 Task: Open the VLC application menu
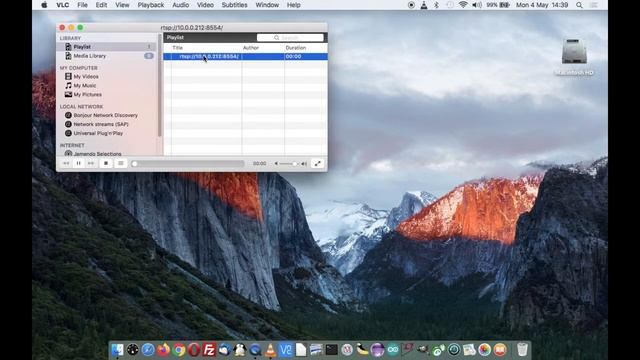pyautogui.click(x=62, y=5)
